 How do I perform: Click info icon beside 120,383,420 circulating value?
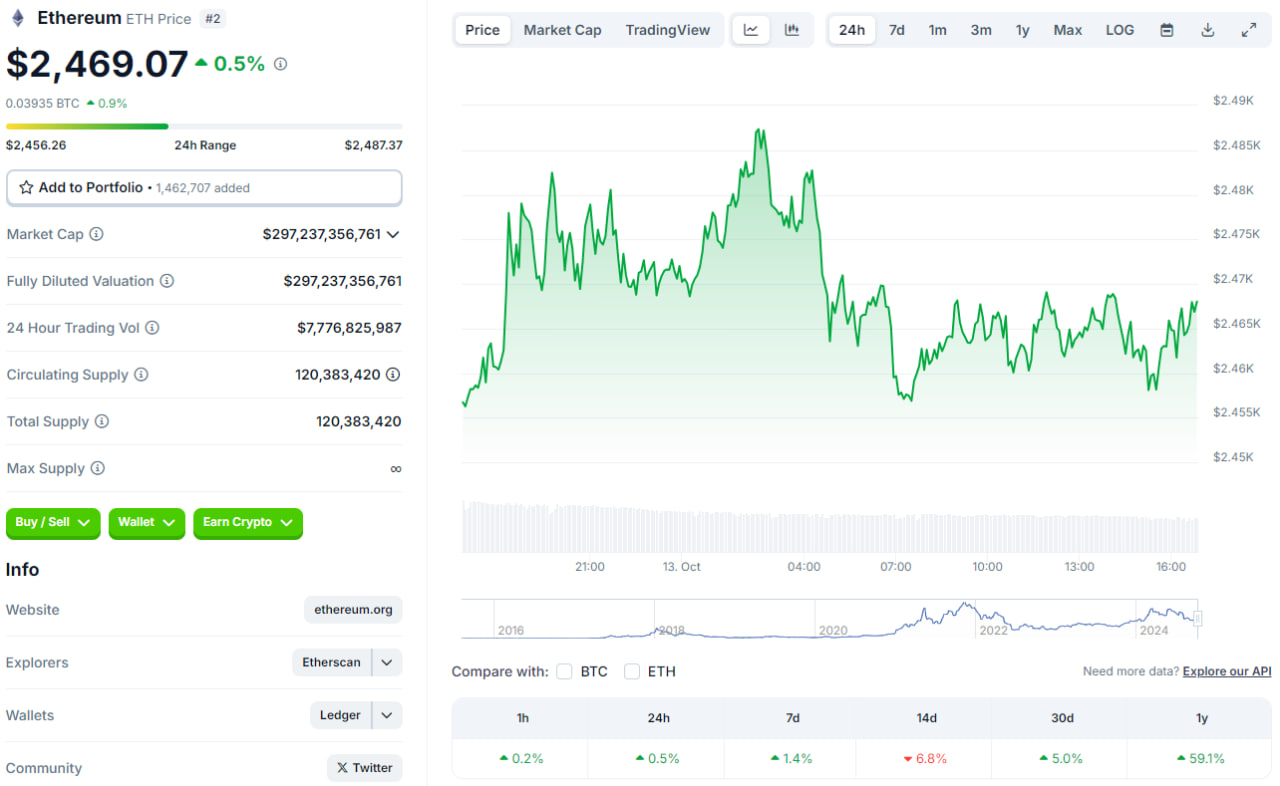point(393,375)
